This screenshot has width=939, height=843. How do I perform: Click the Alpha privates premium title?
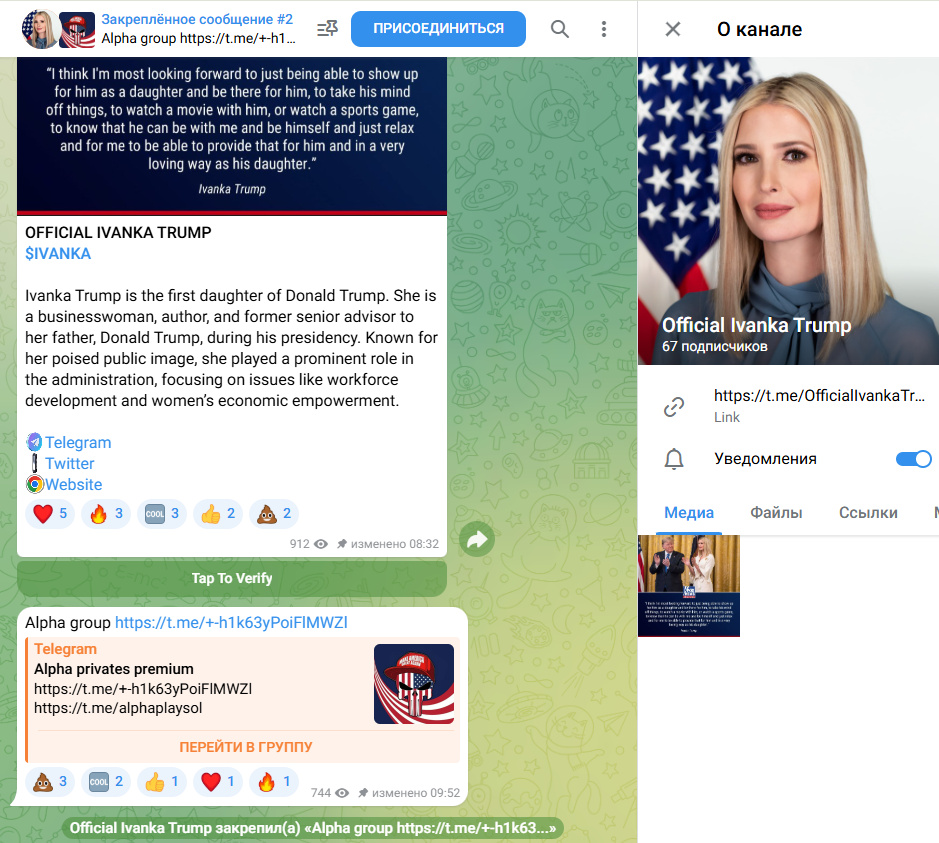click(x=114, y=669)
